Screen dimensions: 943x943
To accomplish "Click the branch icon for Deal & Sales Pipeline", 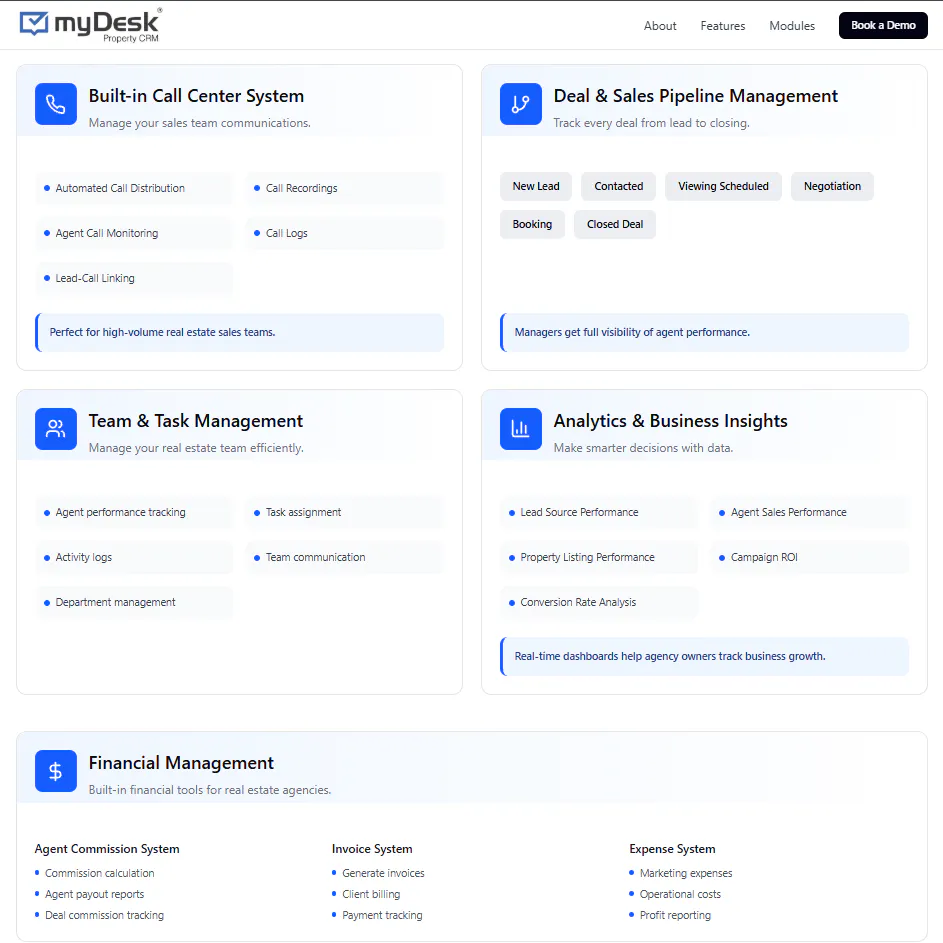I will (521, 104).
